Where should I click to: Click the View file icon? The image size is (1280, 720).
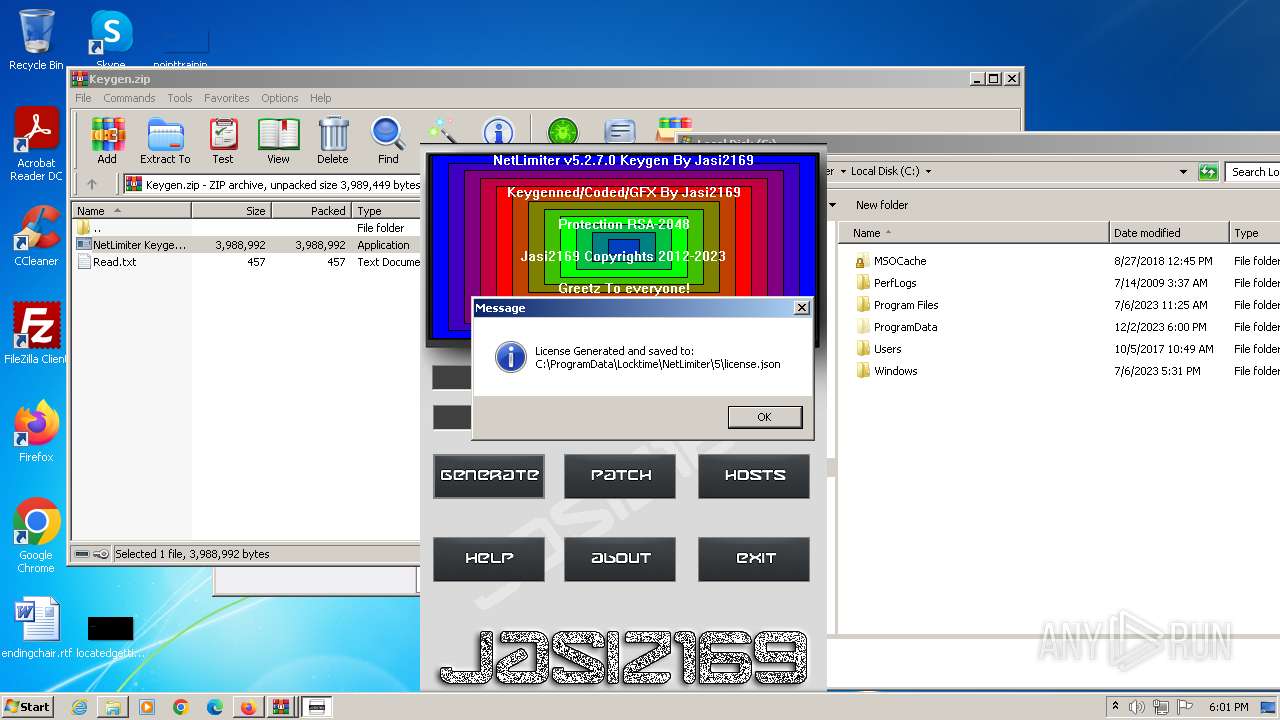coord(278,141)
